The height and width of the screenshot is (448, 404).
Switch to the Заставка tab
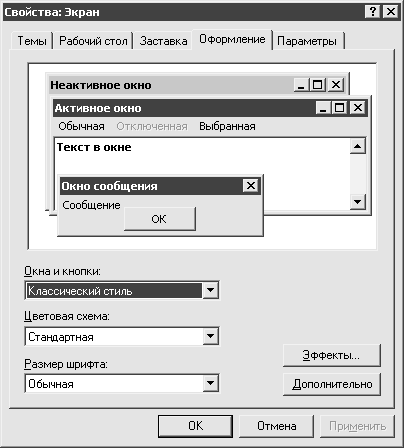163,41
